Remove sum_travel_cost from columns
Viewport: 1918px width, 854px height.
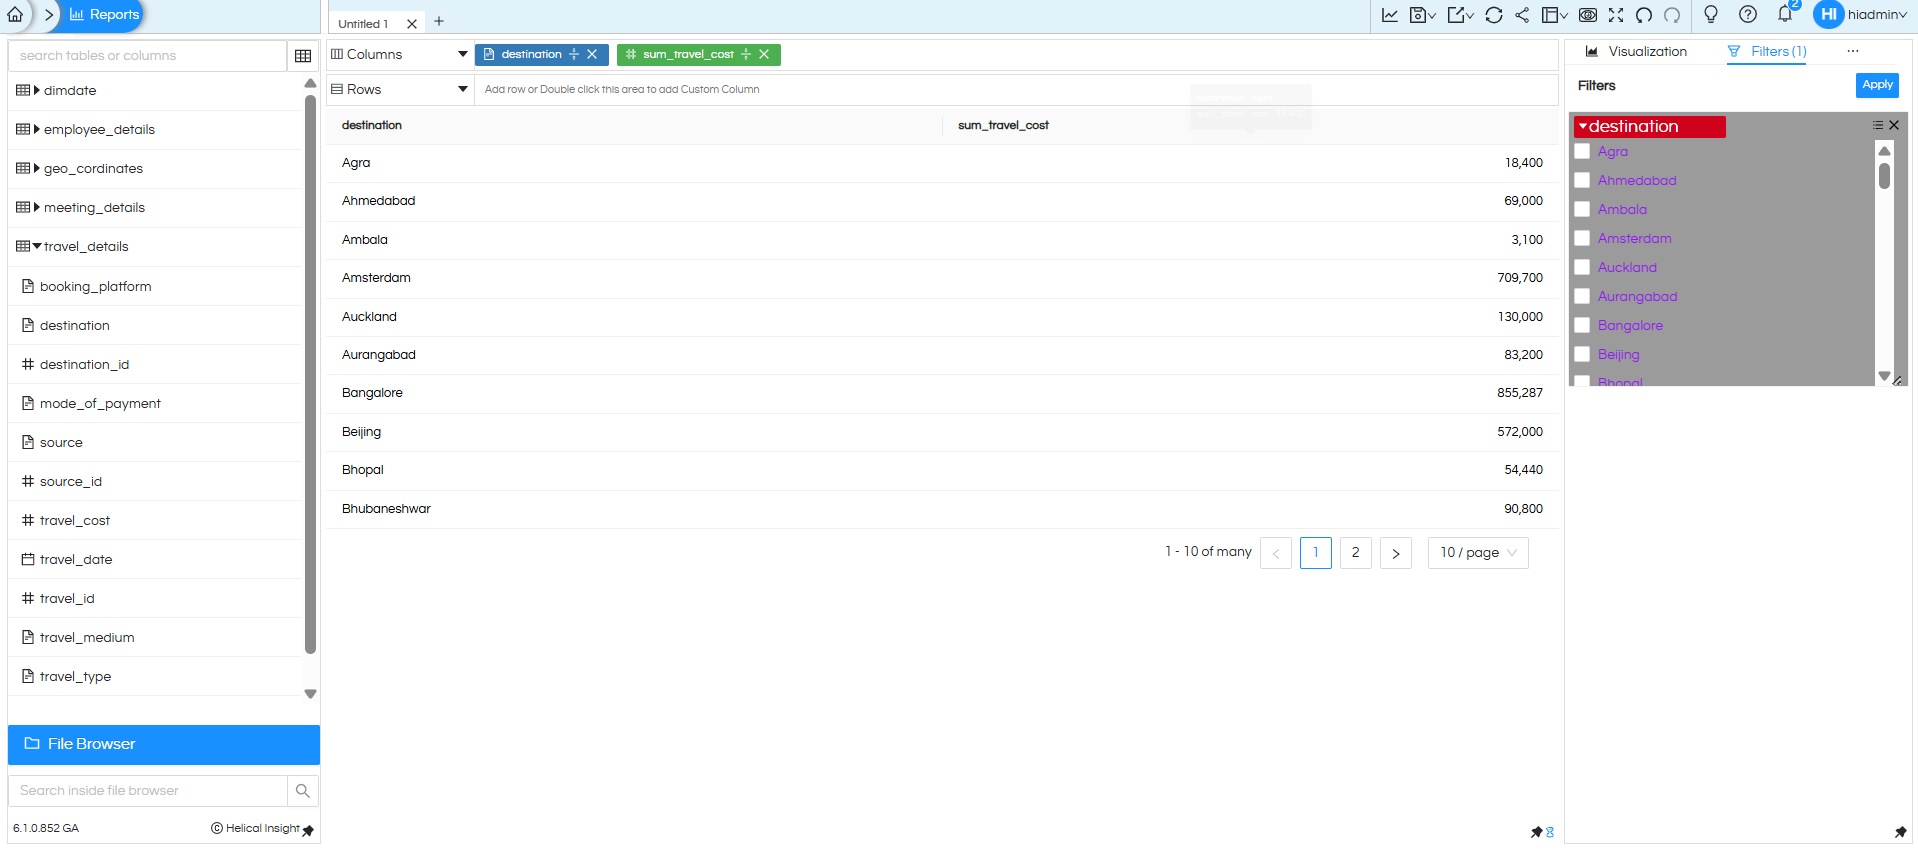[764, 55]
